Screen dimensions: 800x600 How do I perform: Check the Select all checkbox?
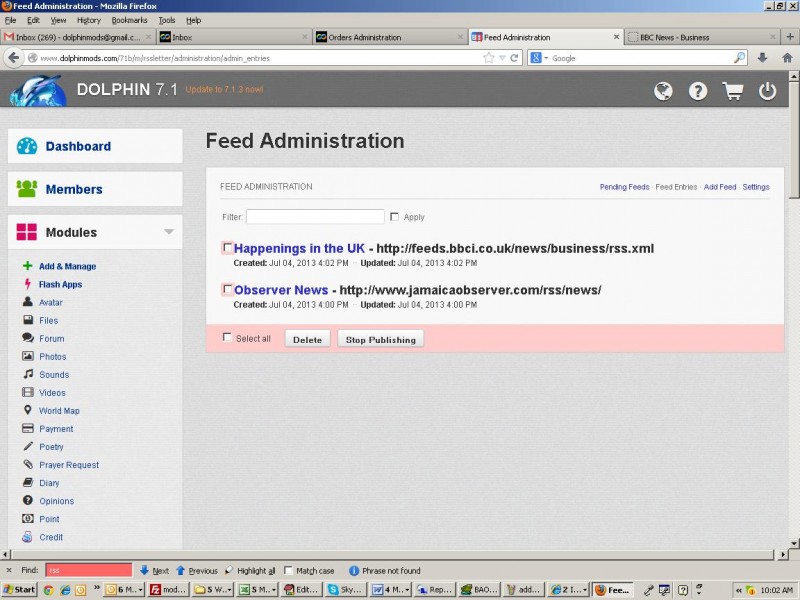click(227, 337)
